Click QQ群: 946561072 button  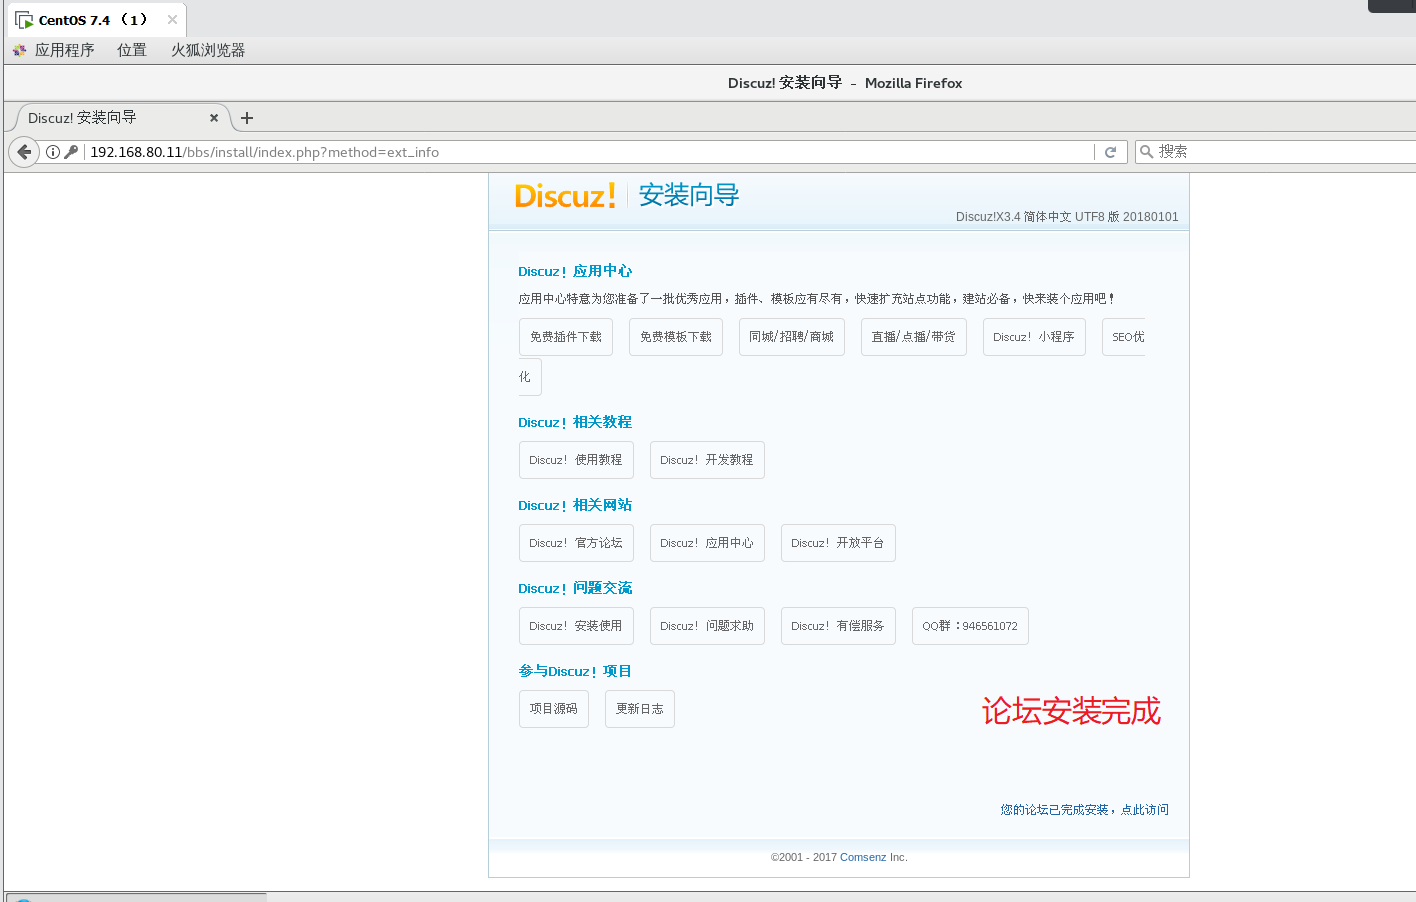click(970, 626)
